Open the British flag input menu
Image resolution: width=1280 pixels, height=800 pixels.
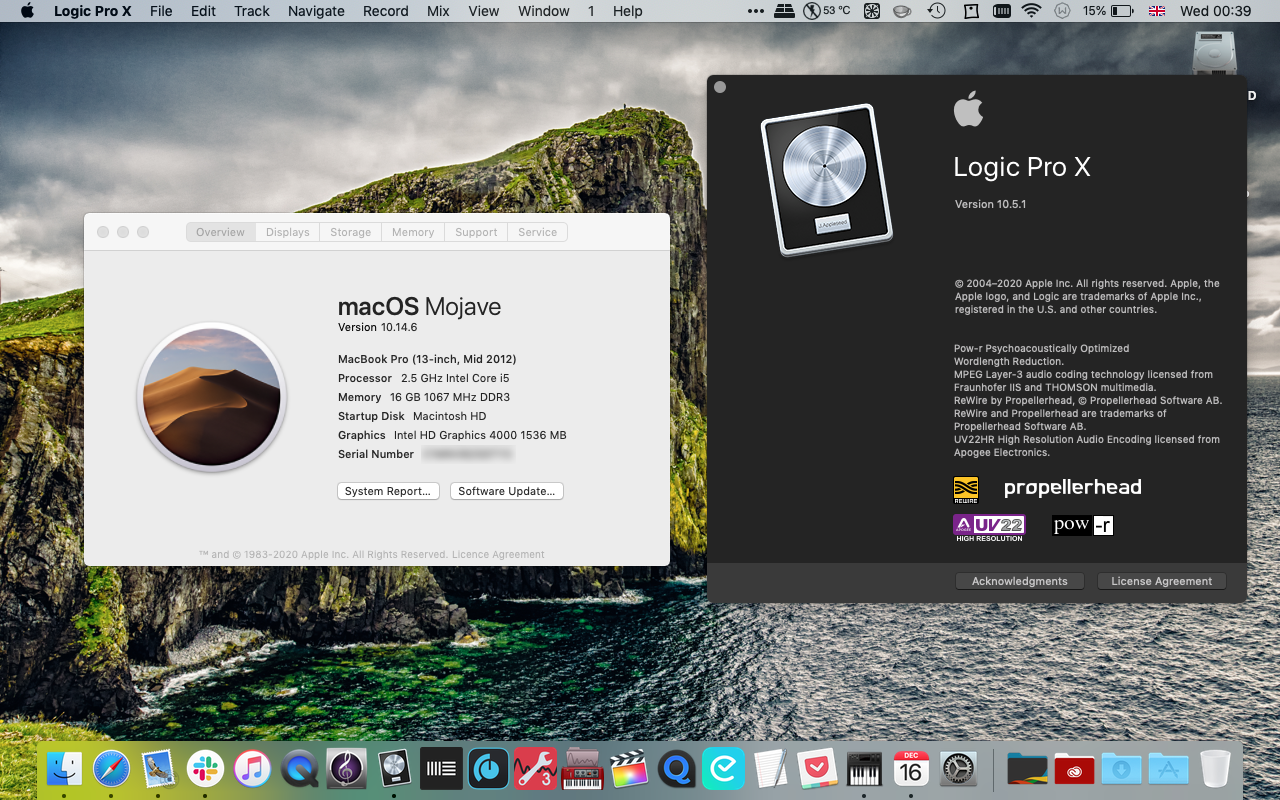coord(1157,11)
